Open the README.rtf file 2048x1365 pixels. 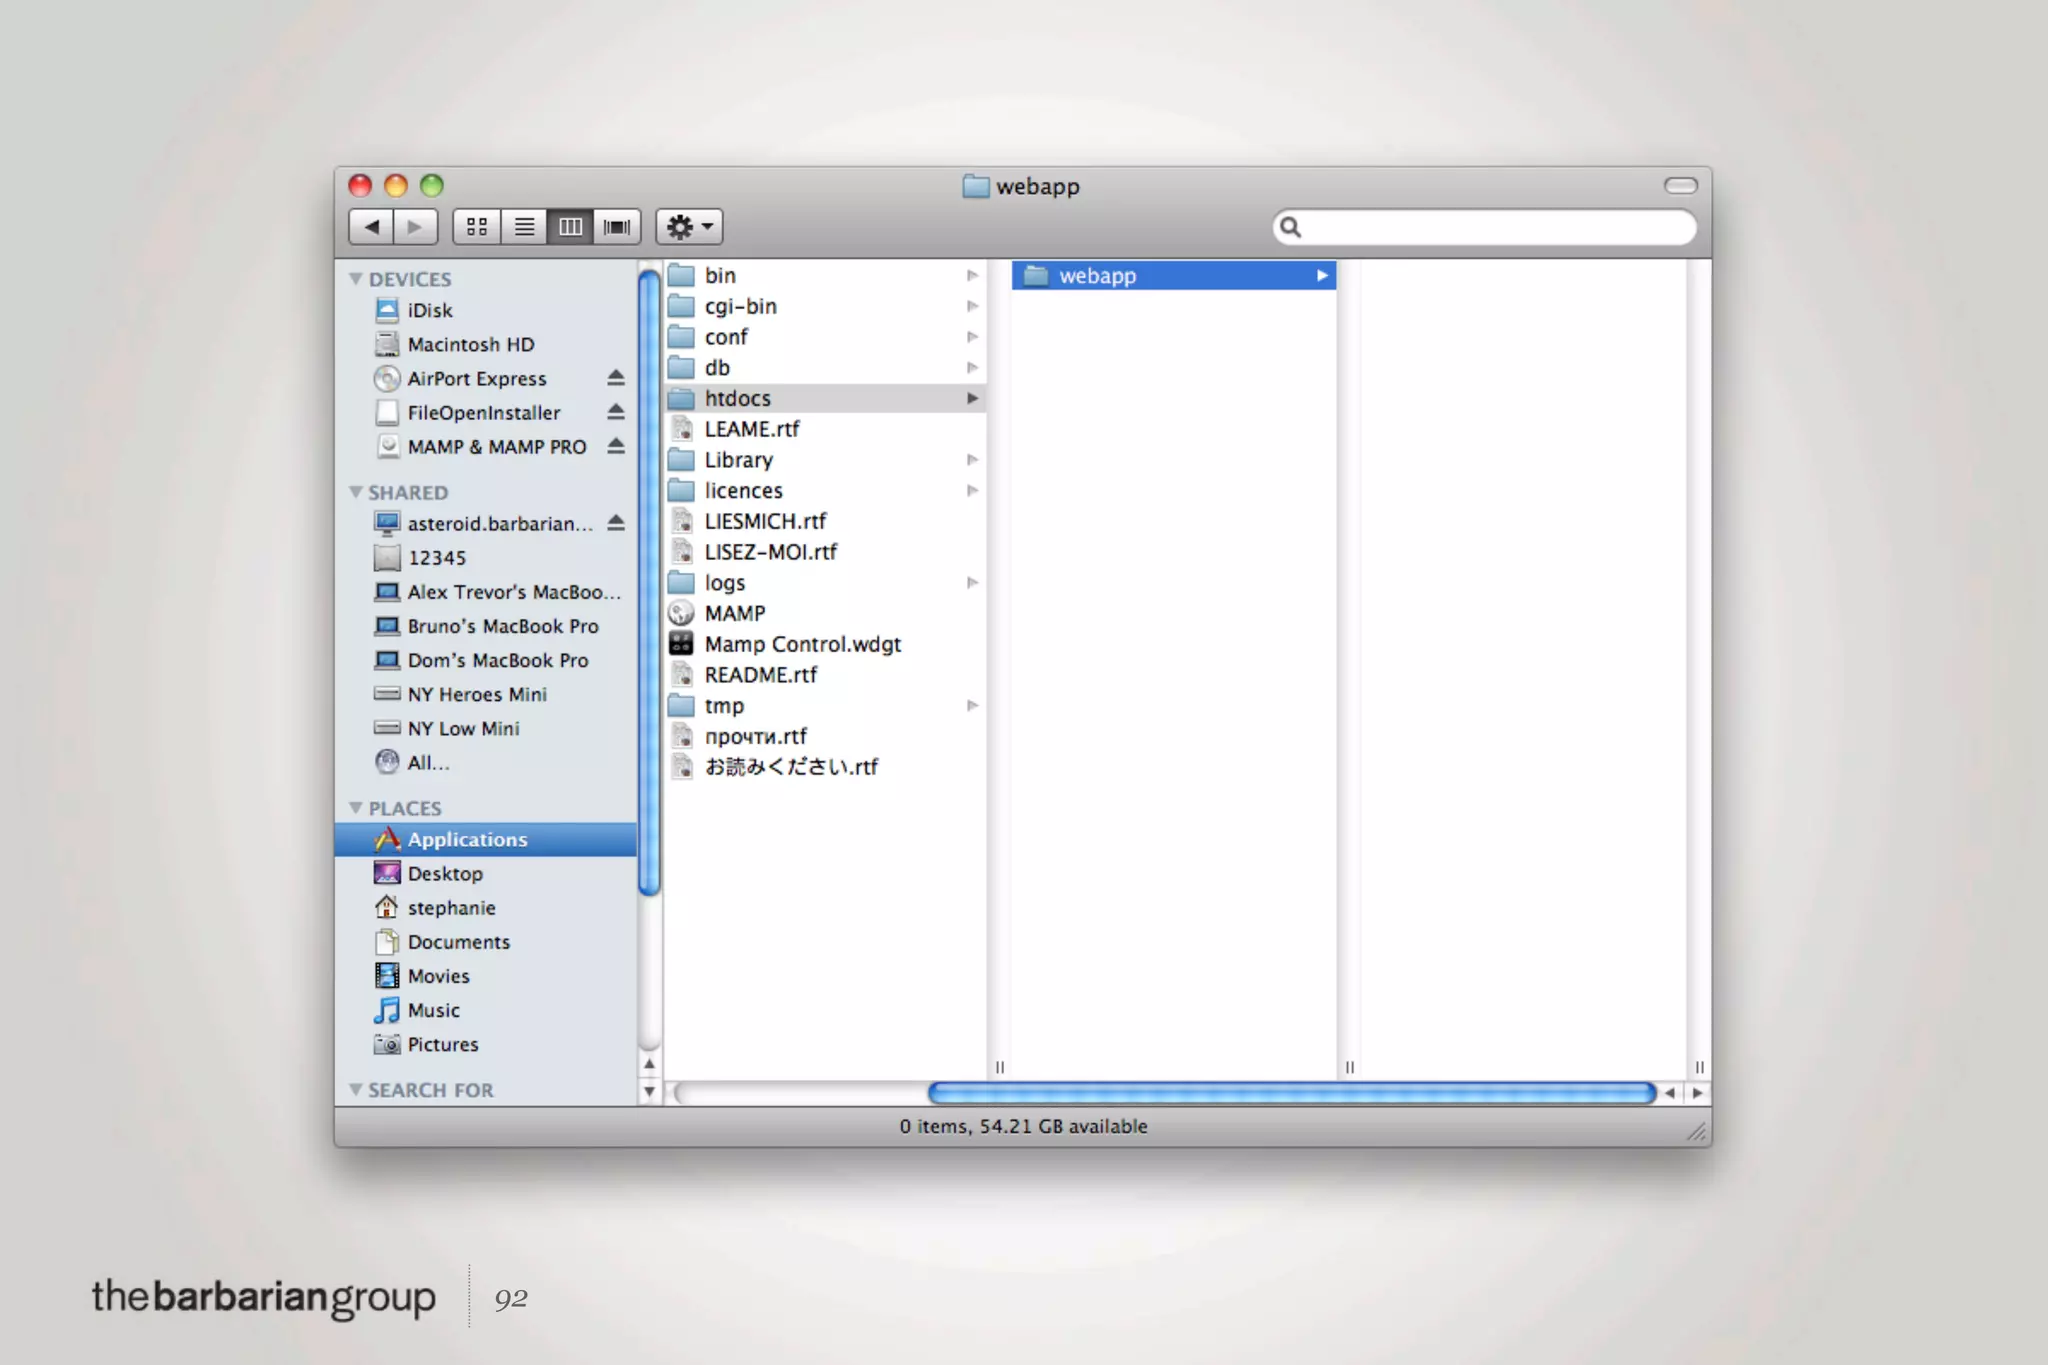(x=760, y=675)
